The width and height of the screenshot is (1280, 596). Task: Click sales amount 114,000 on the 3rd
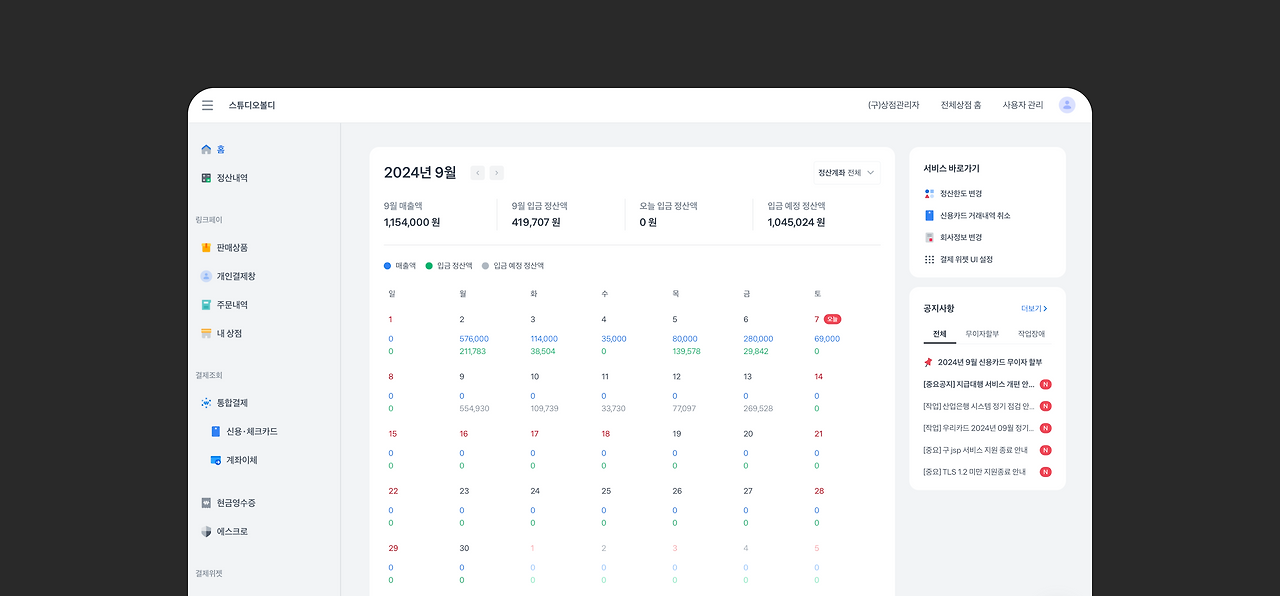coord(544,339)
